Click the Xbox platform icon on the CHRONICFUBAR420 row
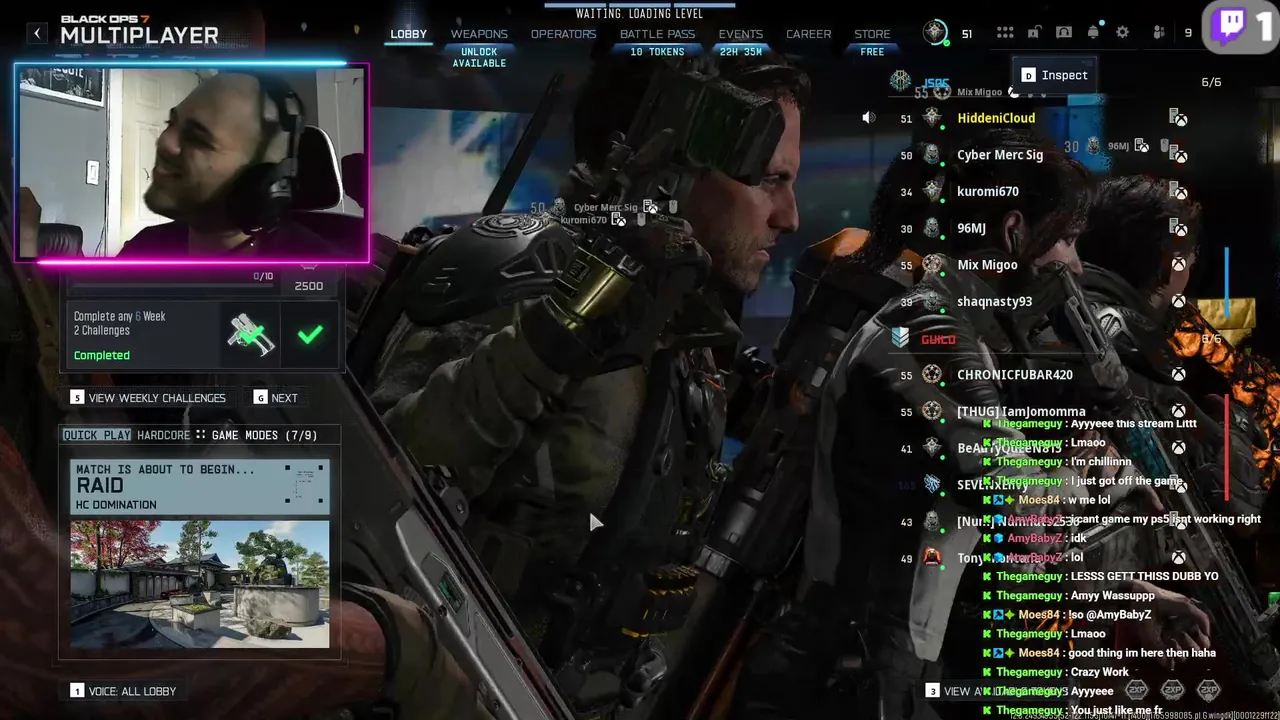 coord(1179,375)
